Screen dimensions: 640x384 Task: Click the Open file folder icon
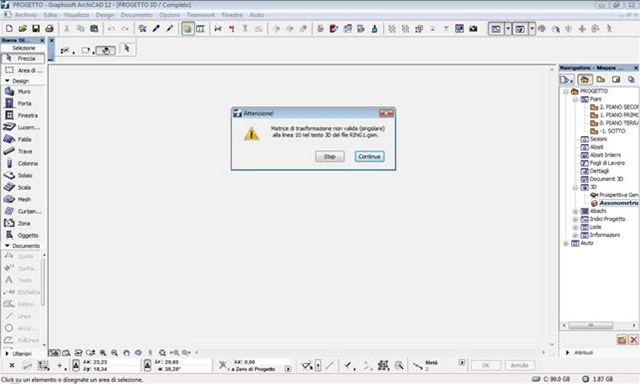coord(22,29)
